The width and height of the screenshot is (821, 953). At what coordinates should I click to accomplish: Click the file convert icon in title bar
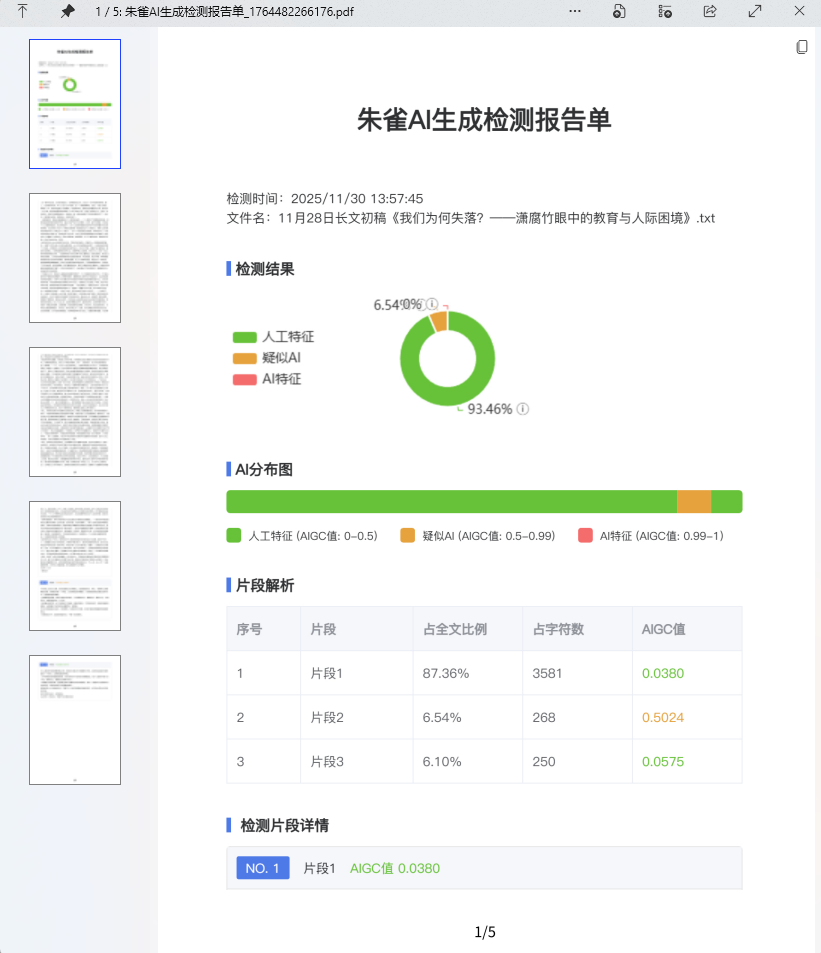(619, 12)
